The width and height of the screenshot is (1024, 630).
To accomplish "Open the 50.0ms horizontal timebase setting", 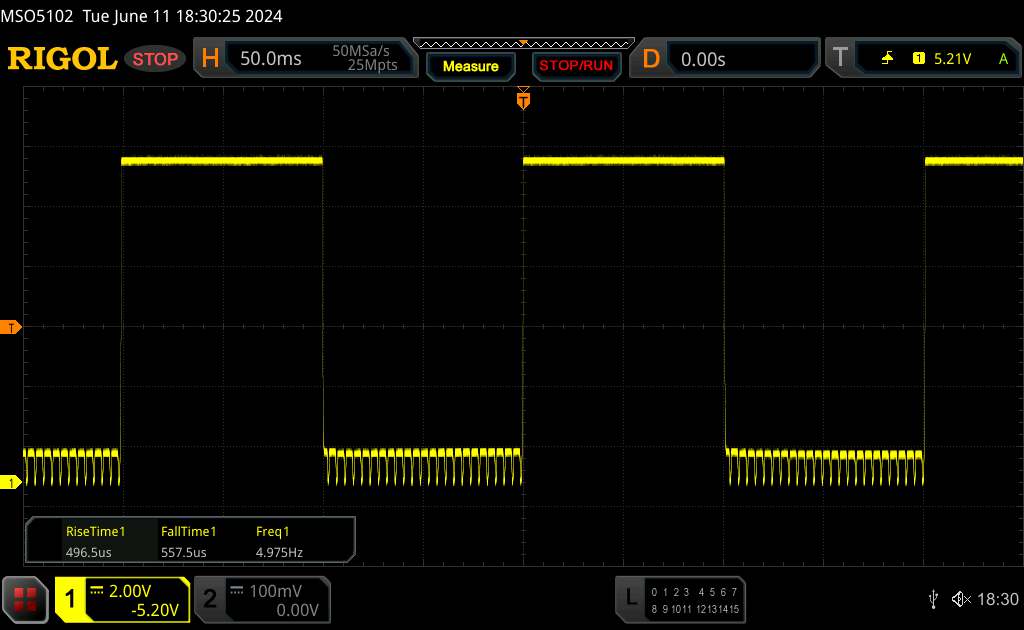I will pyautogui.click(x=271, y=59).
